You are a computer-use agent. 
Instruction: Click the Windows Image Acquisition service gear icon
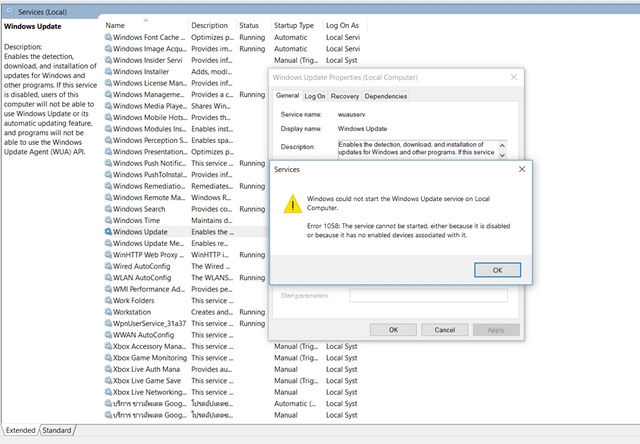point(108,49)
